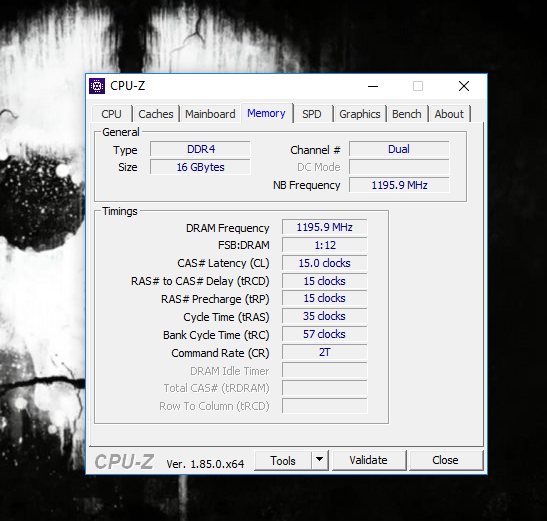Select the tRCD 15 clocks value
547x521 pixels.
pyautogui.click(x=324, y=281)
